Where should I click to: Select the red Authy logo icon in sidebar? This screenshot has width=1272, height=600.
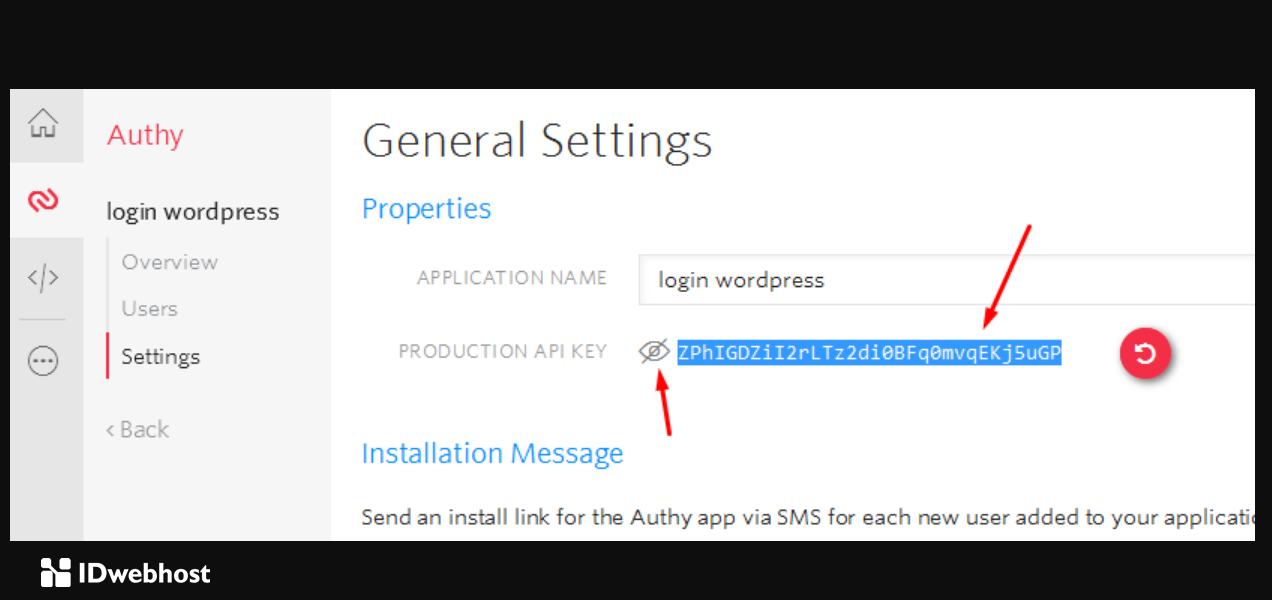(45, 199)
